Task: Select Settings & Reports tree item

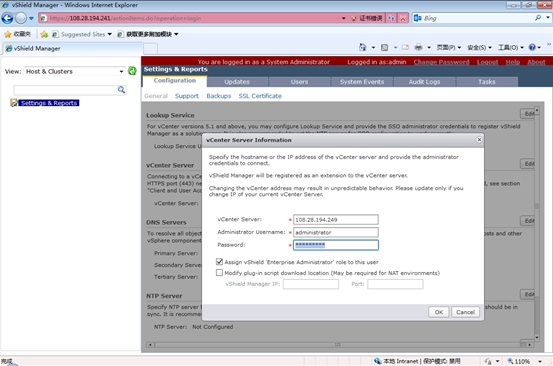Action: (x=49, y=103)
